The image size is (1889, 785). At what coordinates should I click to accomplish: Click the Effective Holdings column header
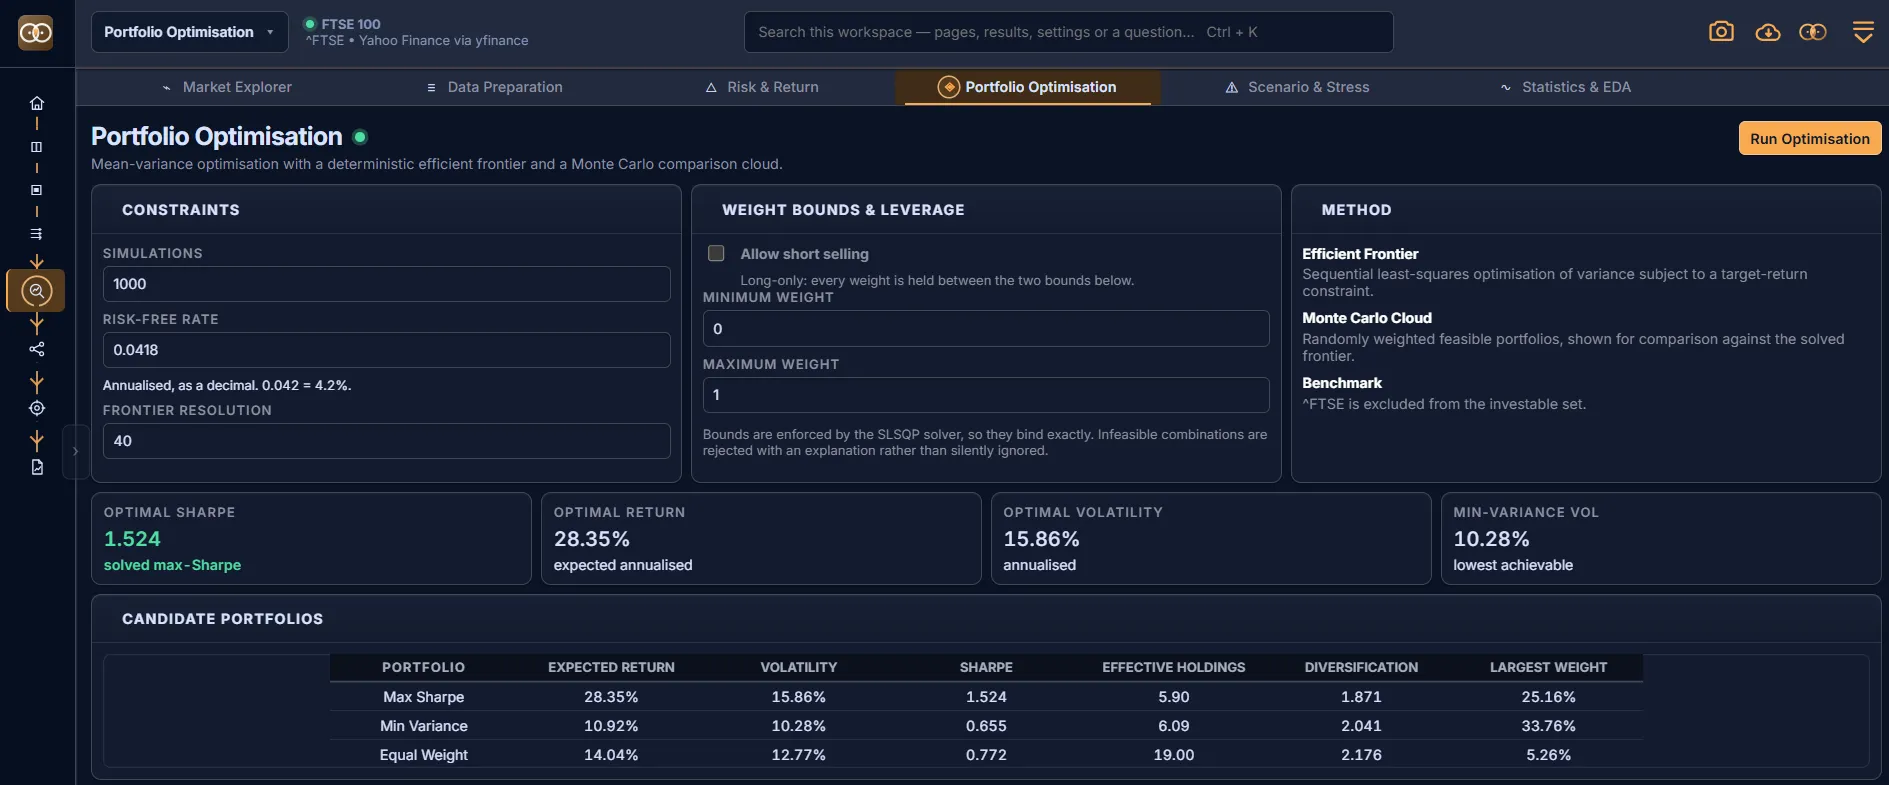point(1174,667)
